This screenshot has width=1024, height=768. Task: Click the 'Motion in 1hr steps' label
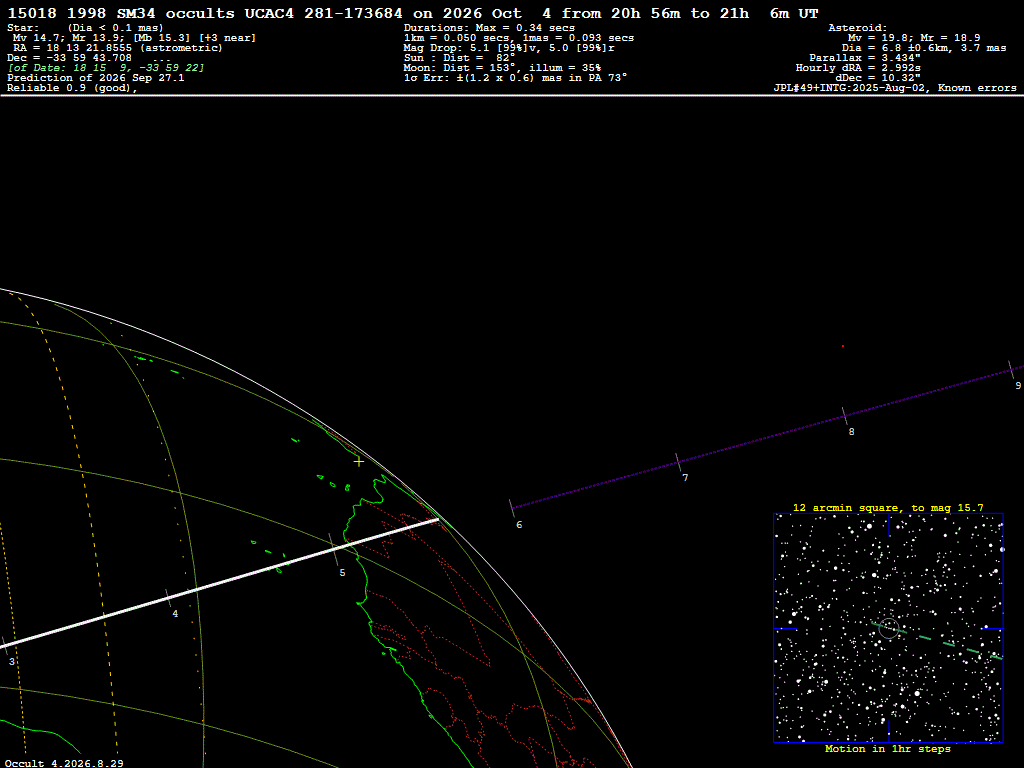888,748
